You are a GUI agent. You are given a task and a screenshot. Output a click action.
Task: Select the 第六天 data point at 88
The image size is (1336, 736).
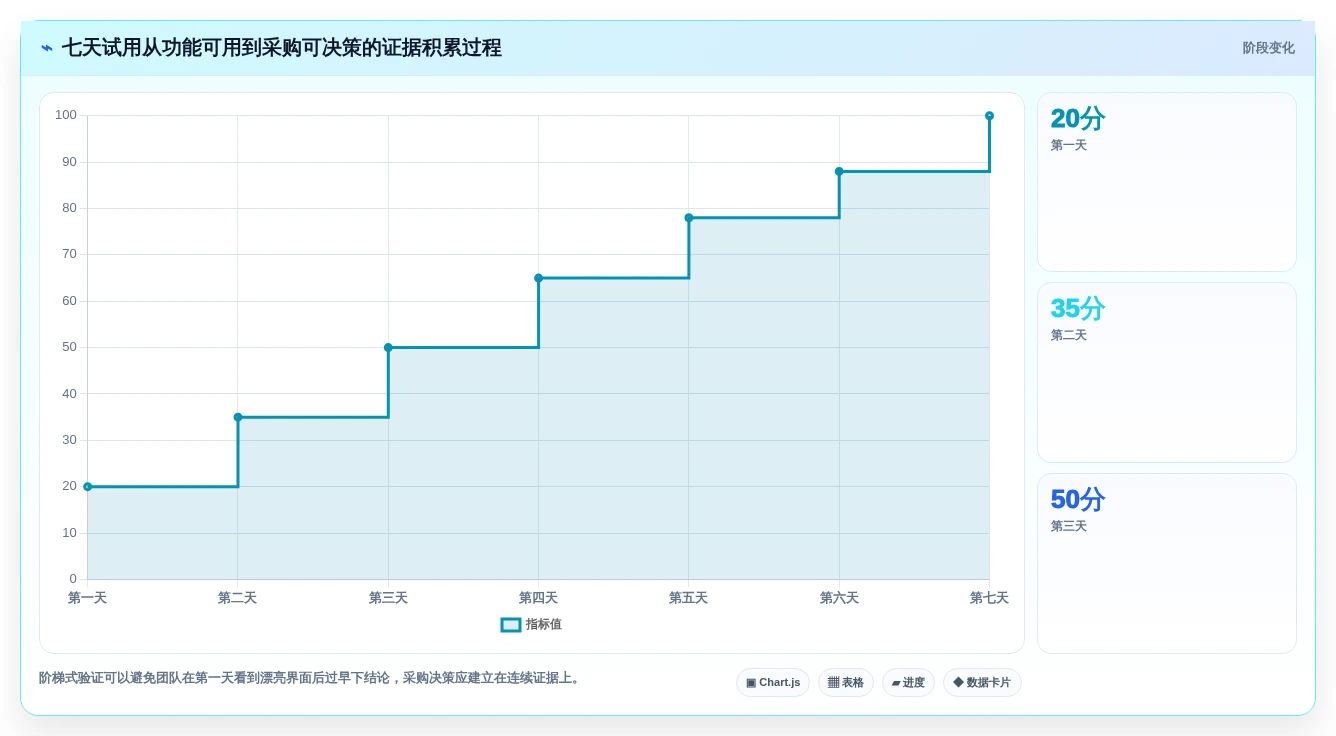pos(839,171)
